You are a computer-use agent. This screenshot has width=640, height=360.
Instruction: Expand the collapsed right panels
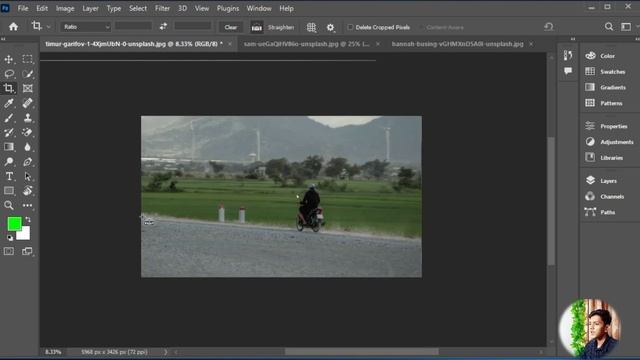[x=636, y=39]
